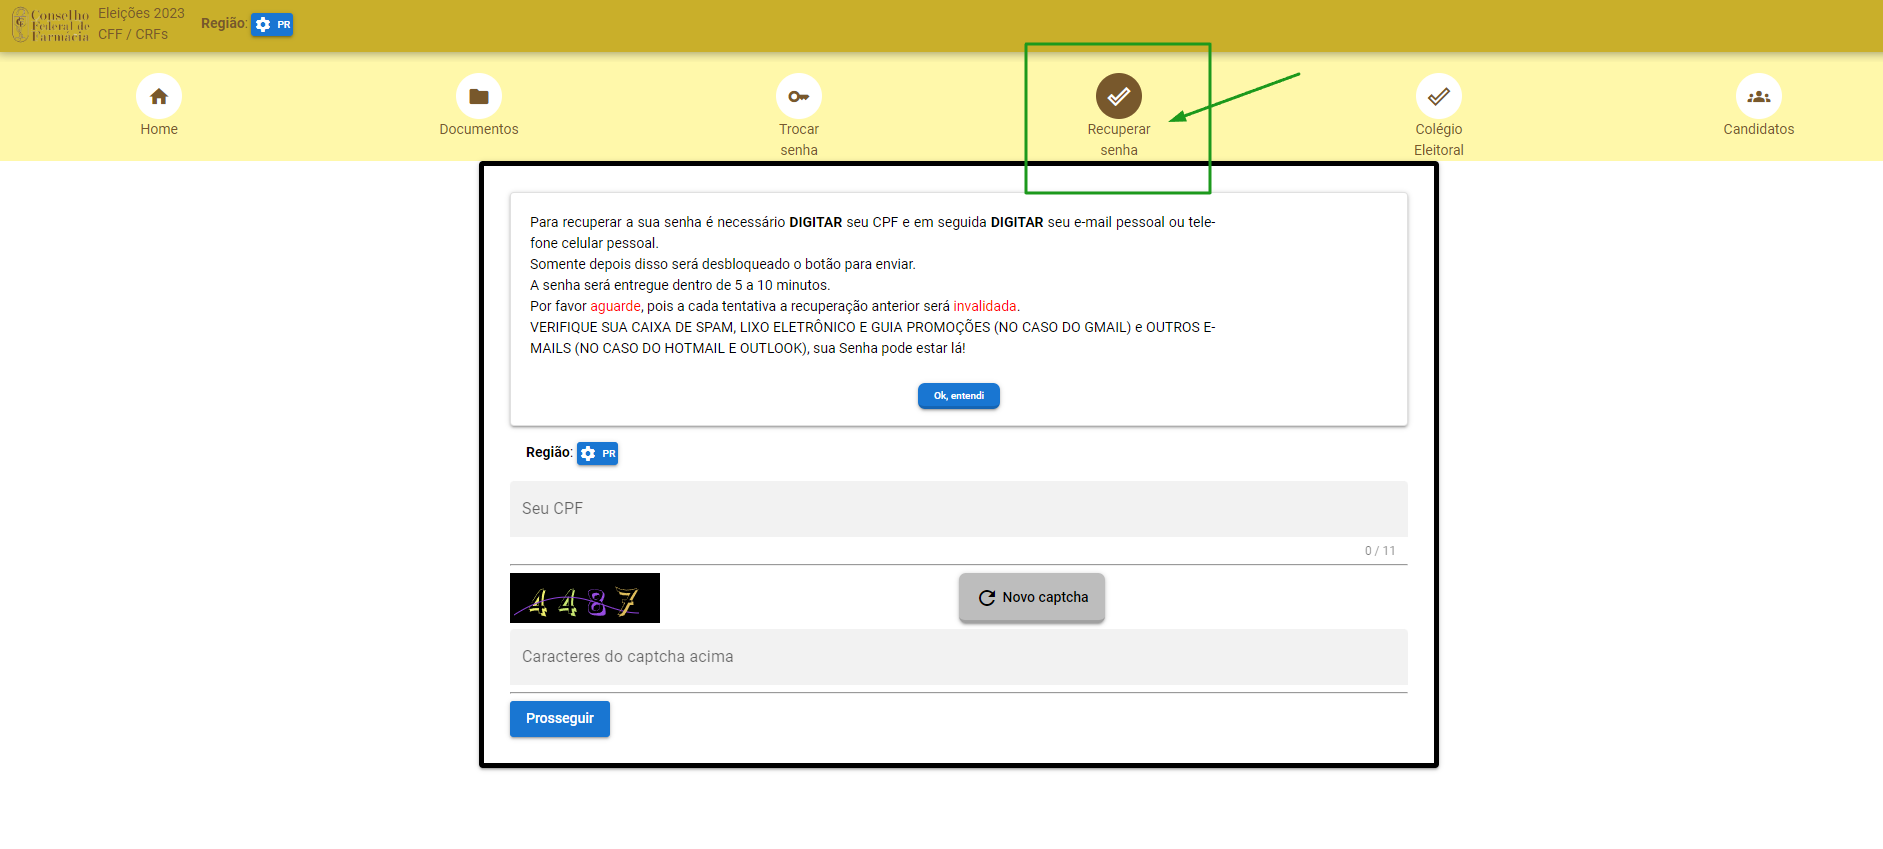Image resolution: width=1883 pixels, height=849 pixels.
Task: Click the password recovery instructions text
Action: click(x=872, y=285)
